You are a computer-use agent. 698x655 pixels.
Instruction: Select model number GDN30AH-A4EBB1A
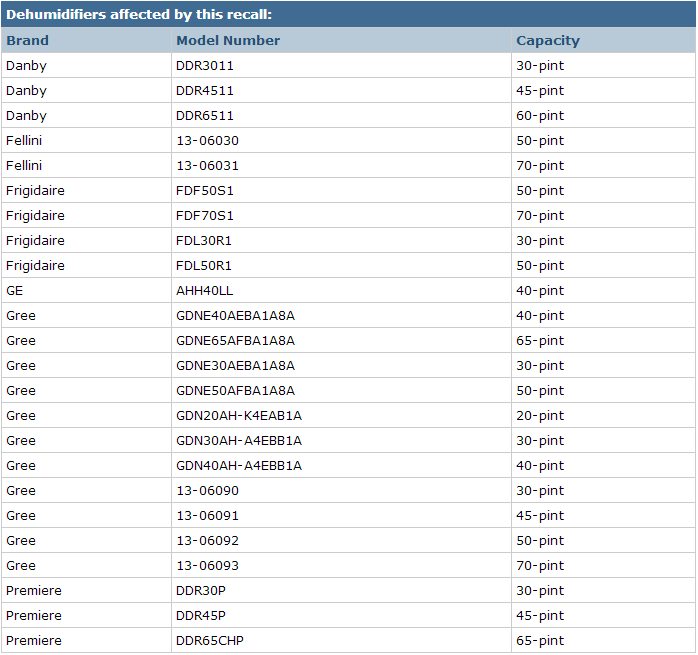coord(239,440)
